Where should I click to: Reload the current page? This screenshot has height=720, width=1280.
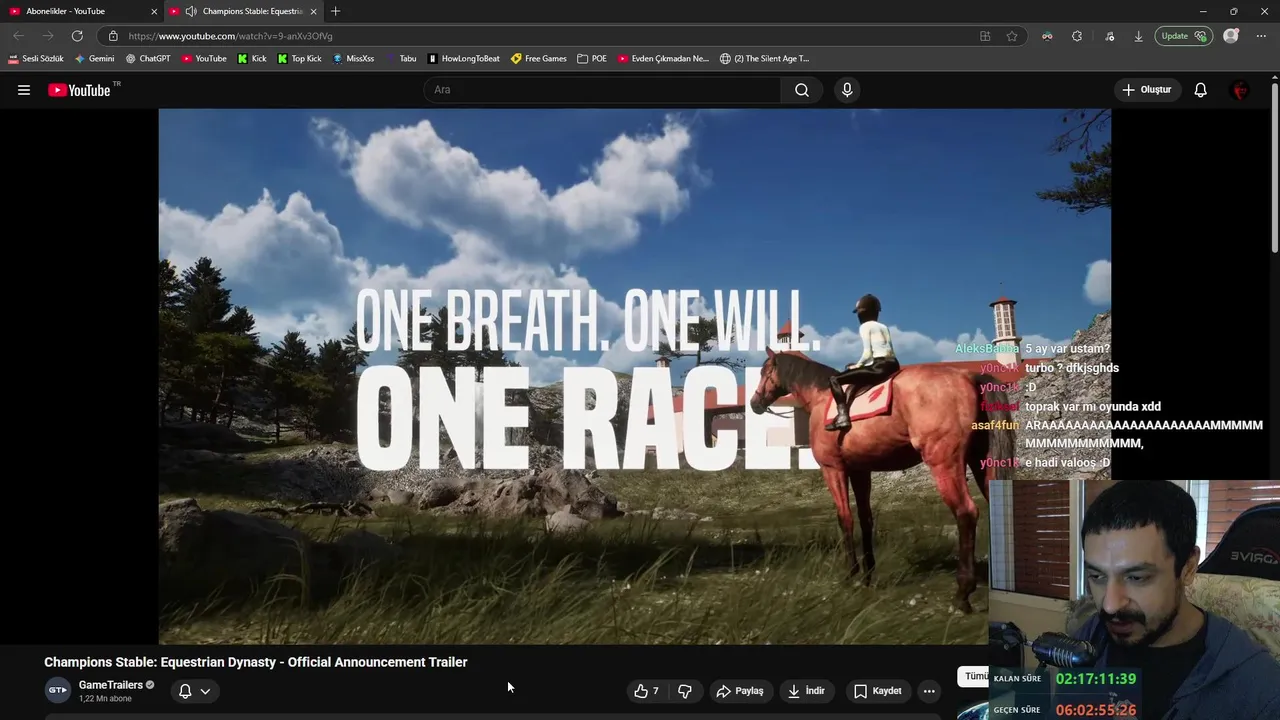click(x=77, y=36)
